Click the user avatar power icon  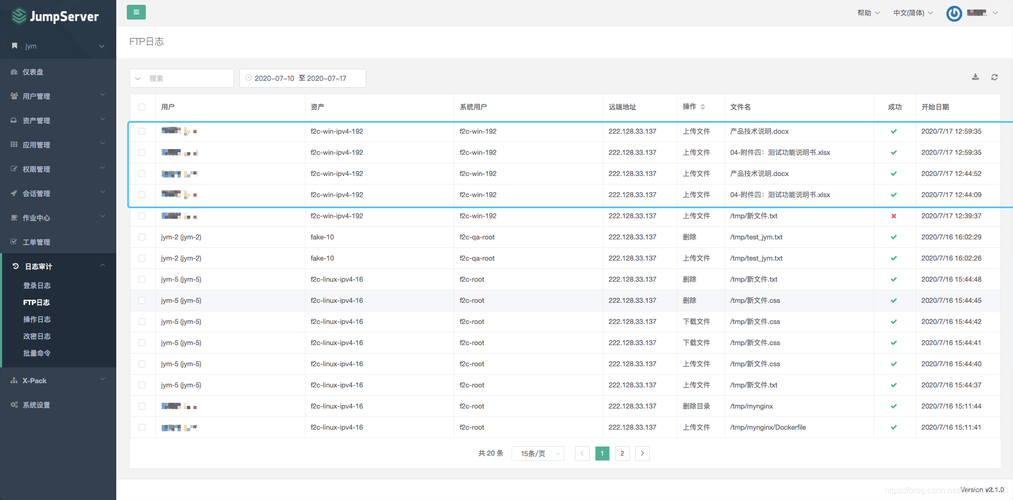tap(954, 14)
